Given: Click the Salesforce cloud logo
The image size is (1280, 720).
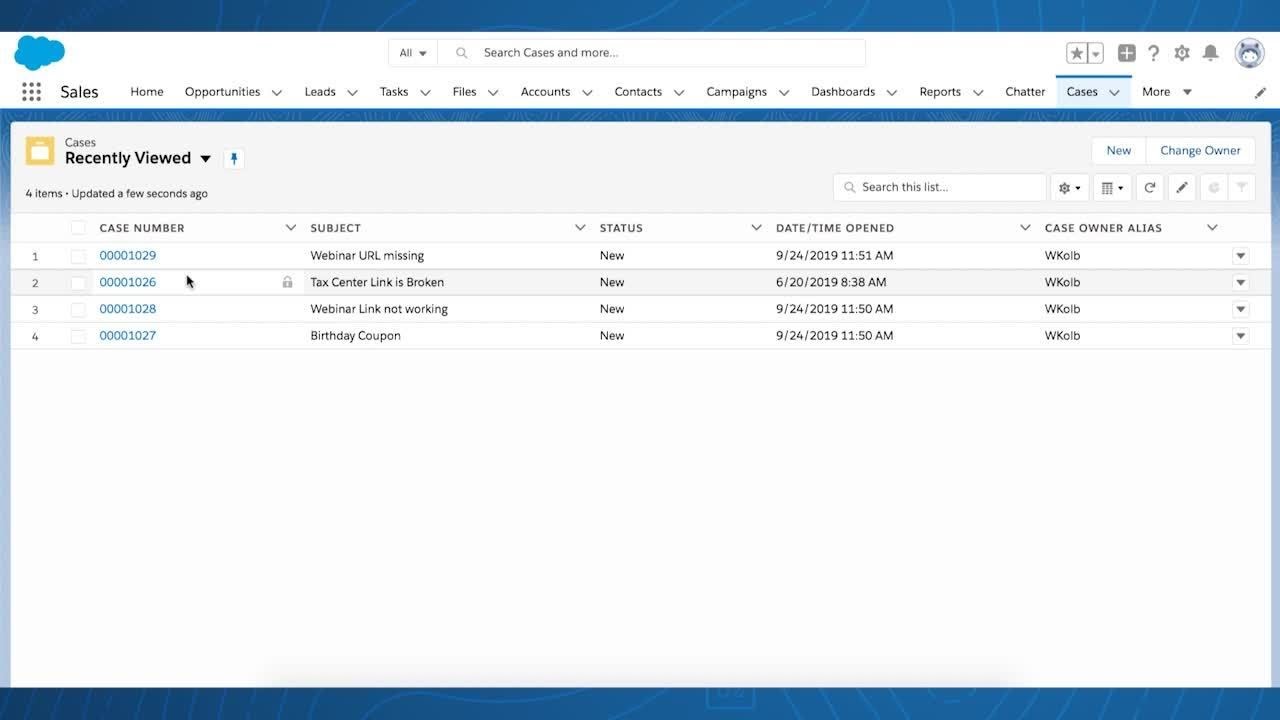Looking at the screenshot, I should point(40,52).
